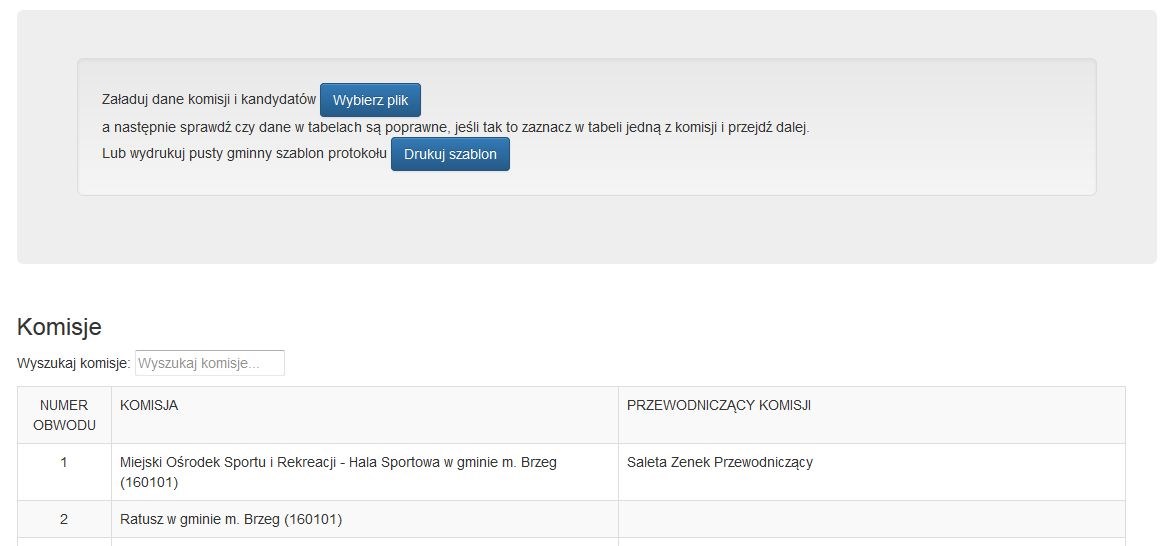Click the empty chairman cell in Ratusz row
This screenshot has width=1175, height=546.
pos(872,519)
